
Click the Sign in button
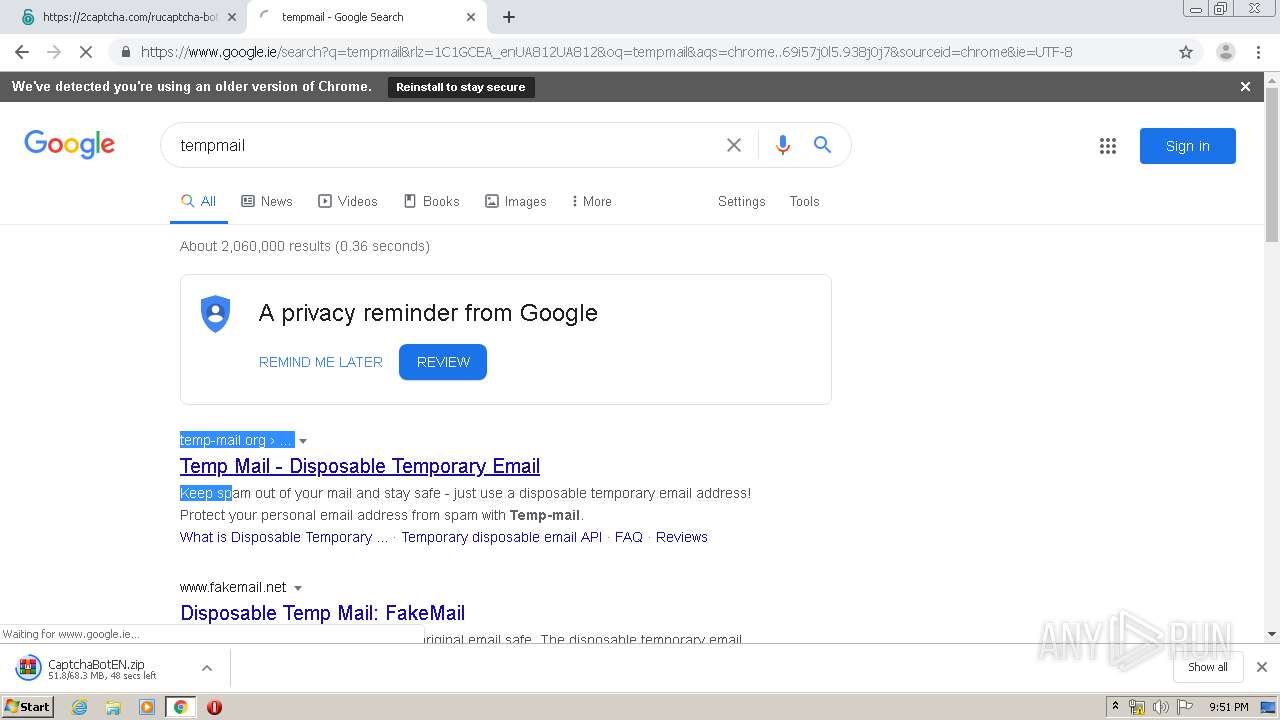point(1188,146)
